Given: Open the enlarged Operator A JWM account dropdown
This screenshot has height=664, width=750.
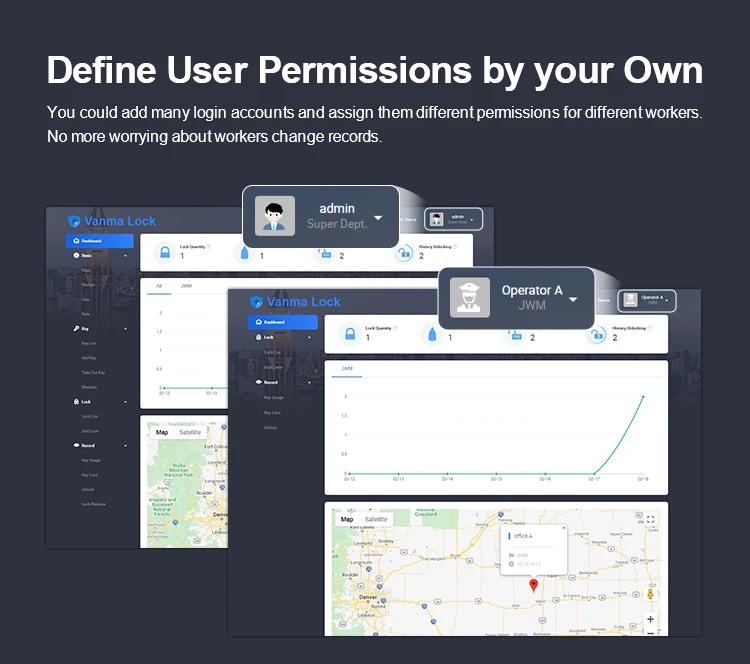Looking at the screenshot, I should (573, 299).
